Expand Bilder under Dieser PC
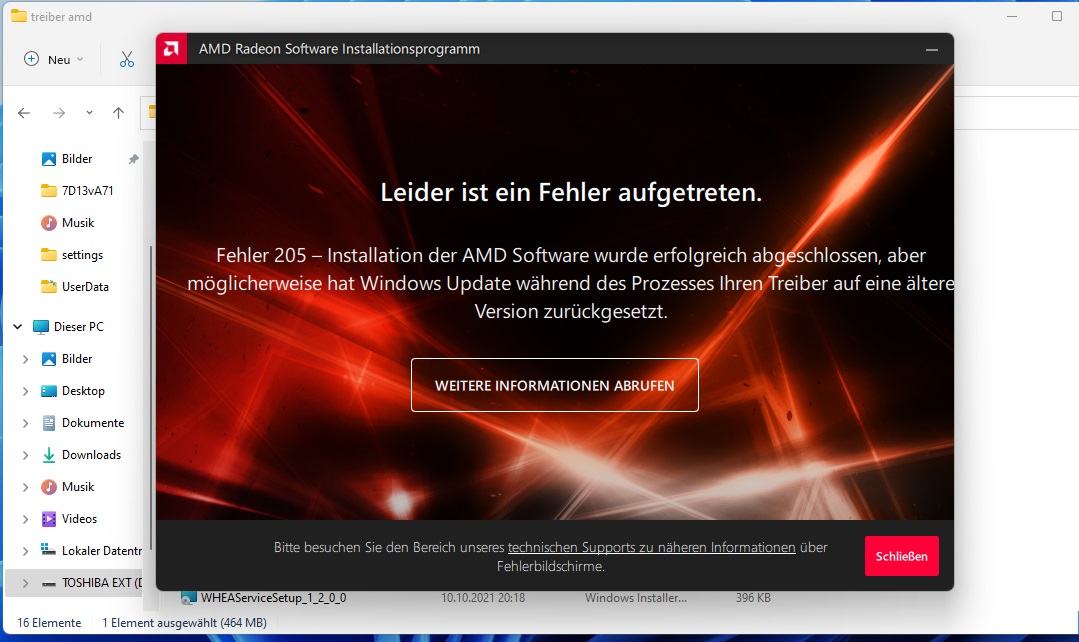 click(x=25, y=359)
